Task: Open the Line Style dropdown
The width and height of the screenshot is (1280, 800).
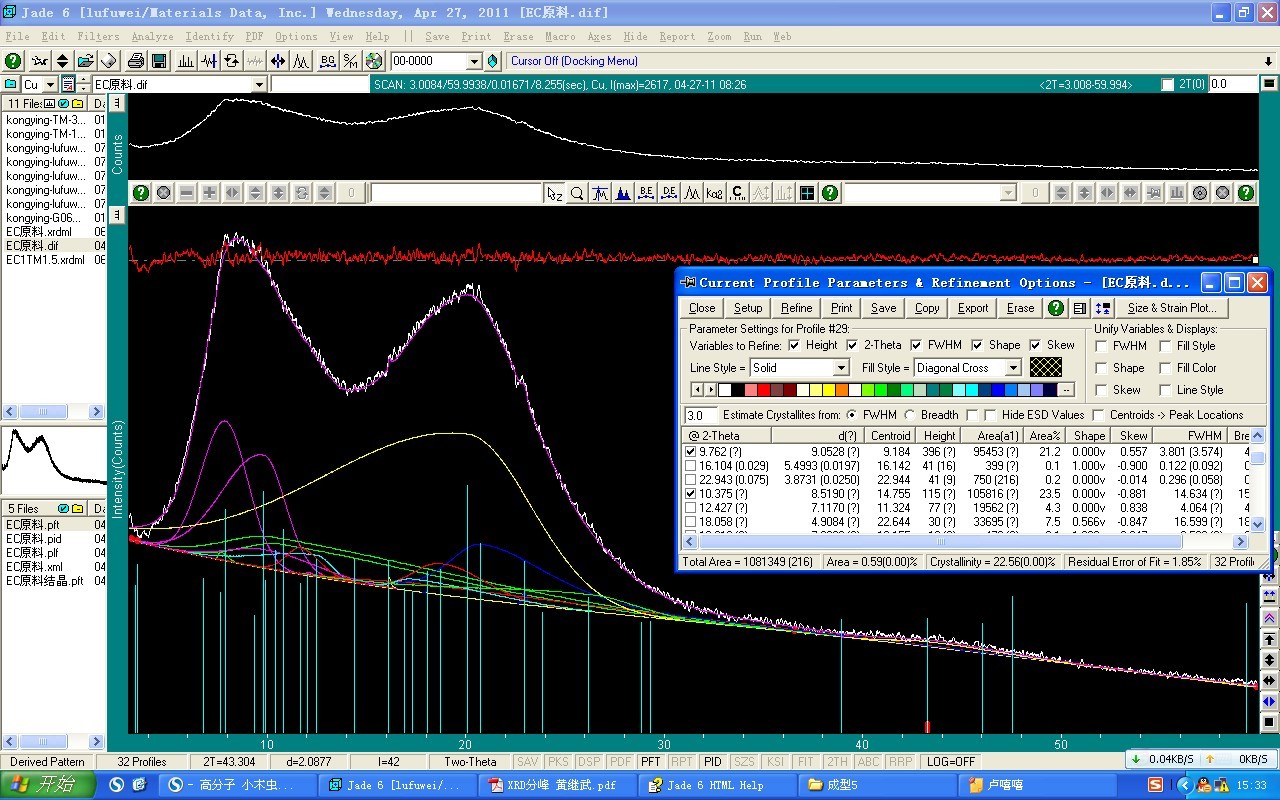Action: pyautogui.click(x=840, y=368)
